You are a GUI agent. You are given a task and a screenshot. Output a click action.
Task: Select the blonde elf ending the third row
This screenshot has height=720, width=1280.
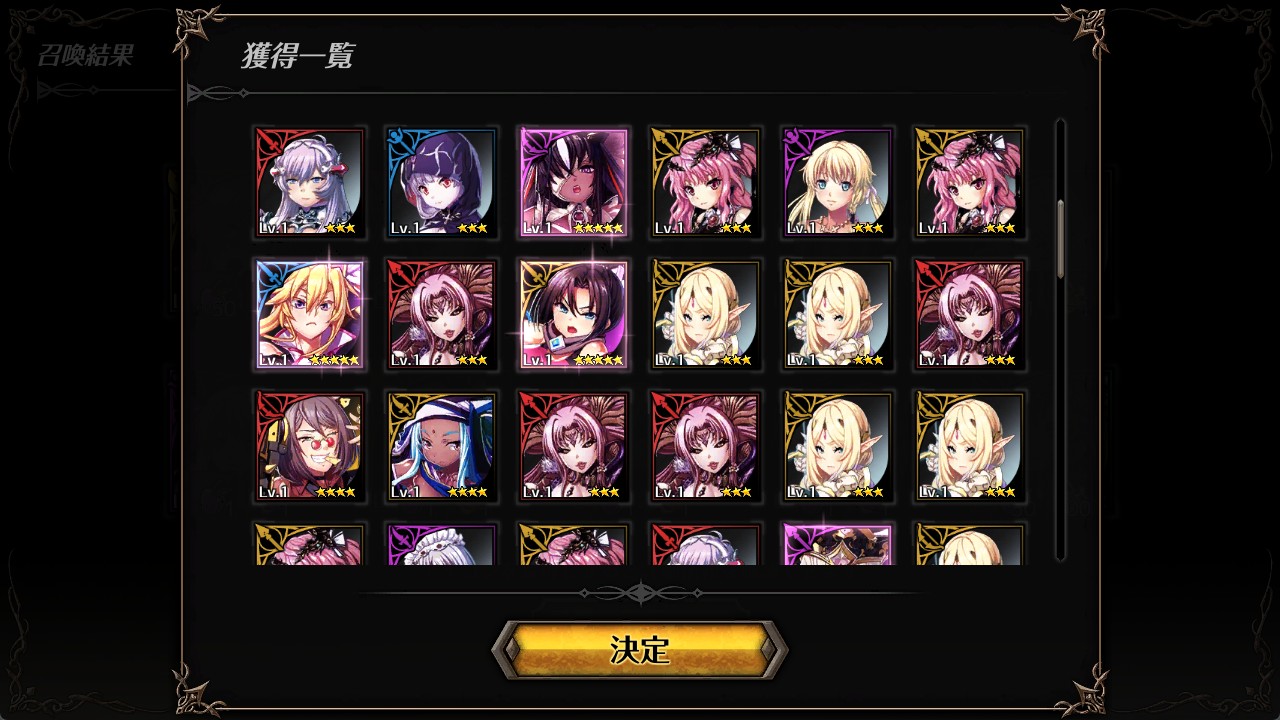(x=970, y=446)
